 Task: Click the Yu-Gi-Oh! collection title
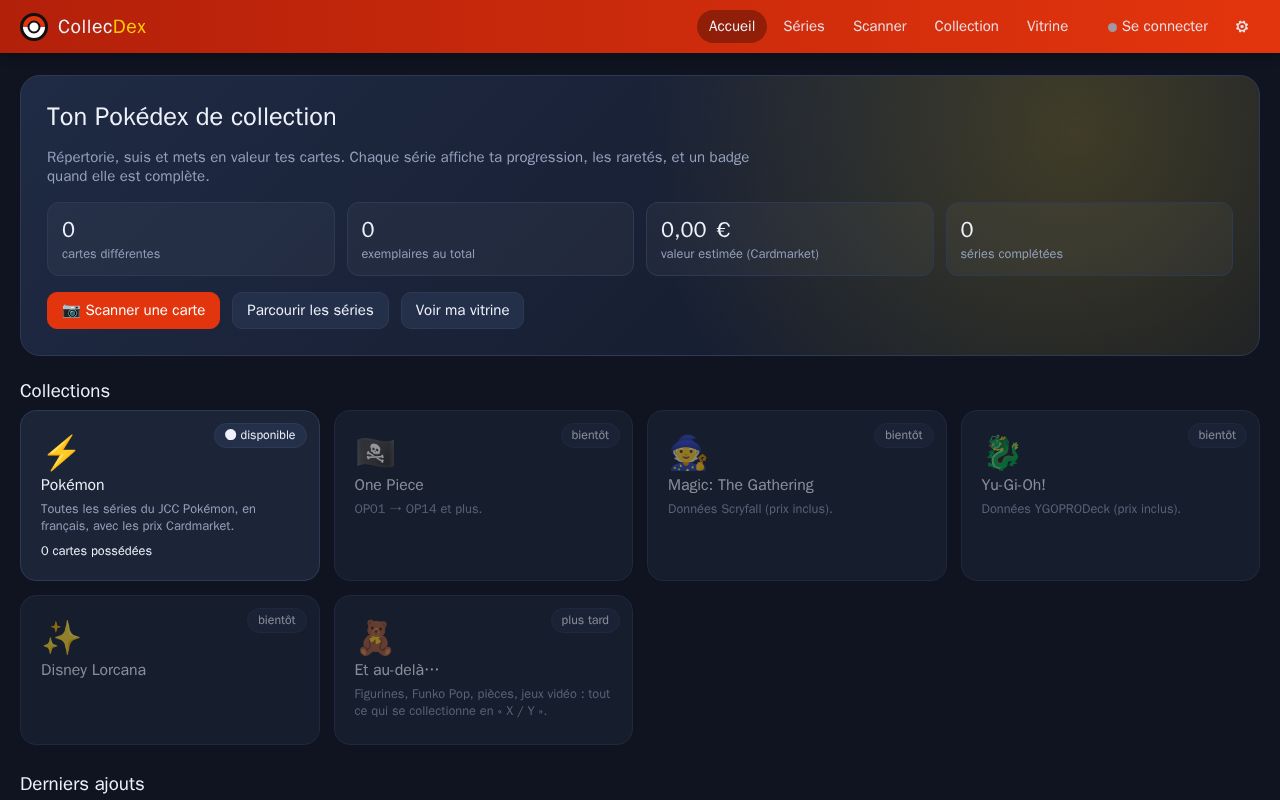1013,485
